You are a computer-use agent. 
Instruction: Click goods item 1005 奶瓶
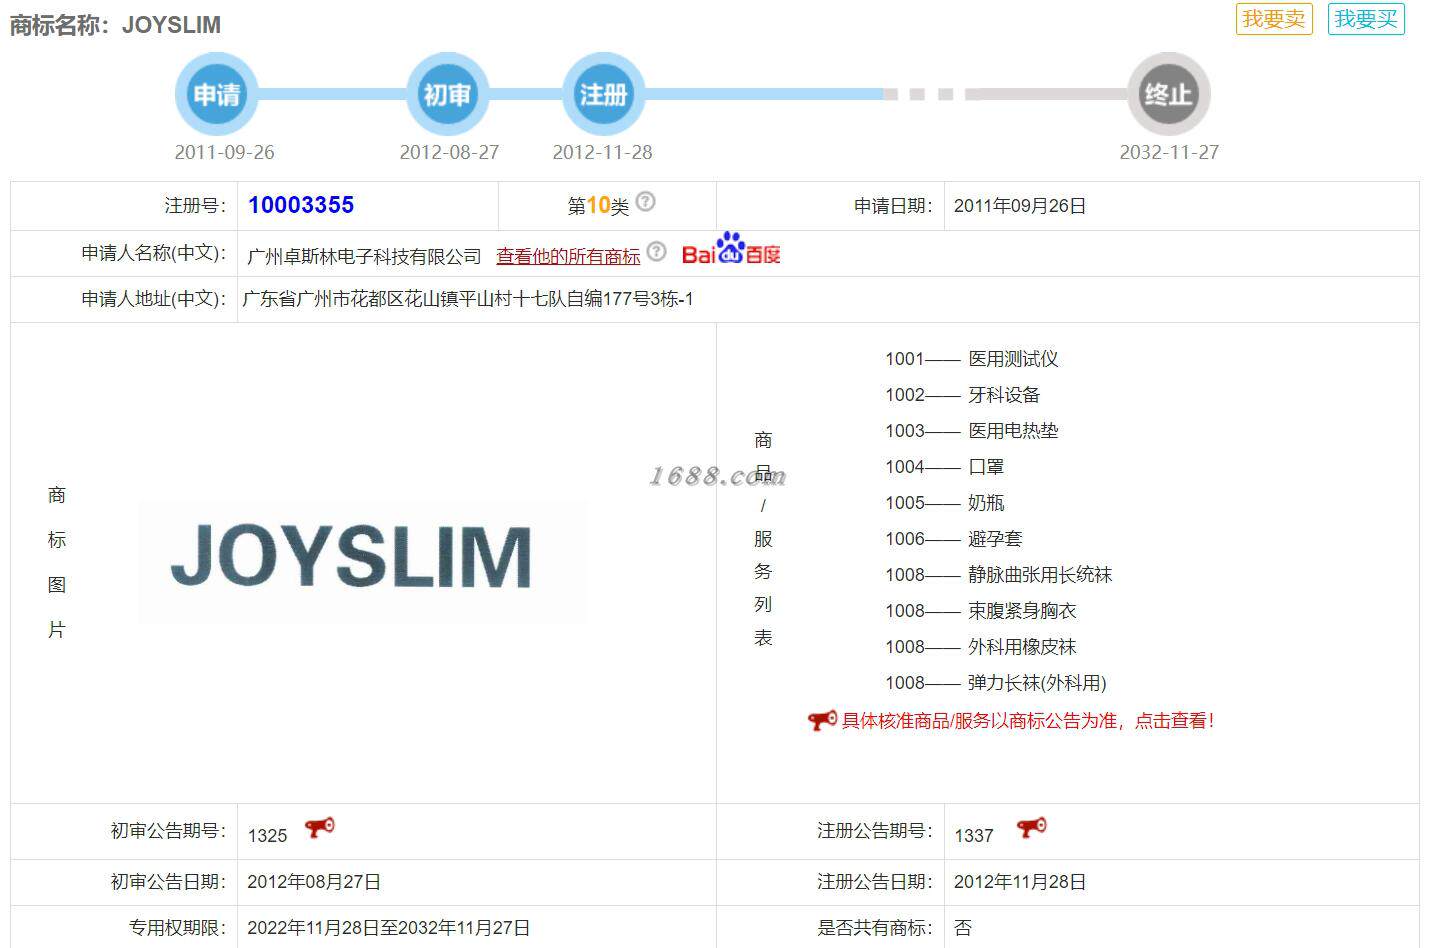click(944, 503)
